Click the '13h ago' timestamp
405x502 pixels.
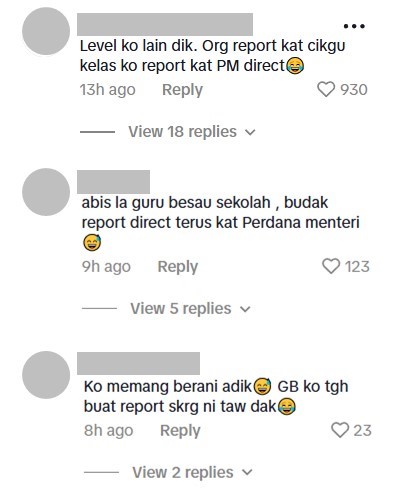108,90
